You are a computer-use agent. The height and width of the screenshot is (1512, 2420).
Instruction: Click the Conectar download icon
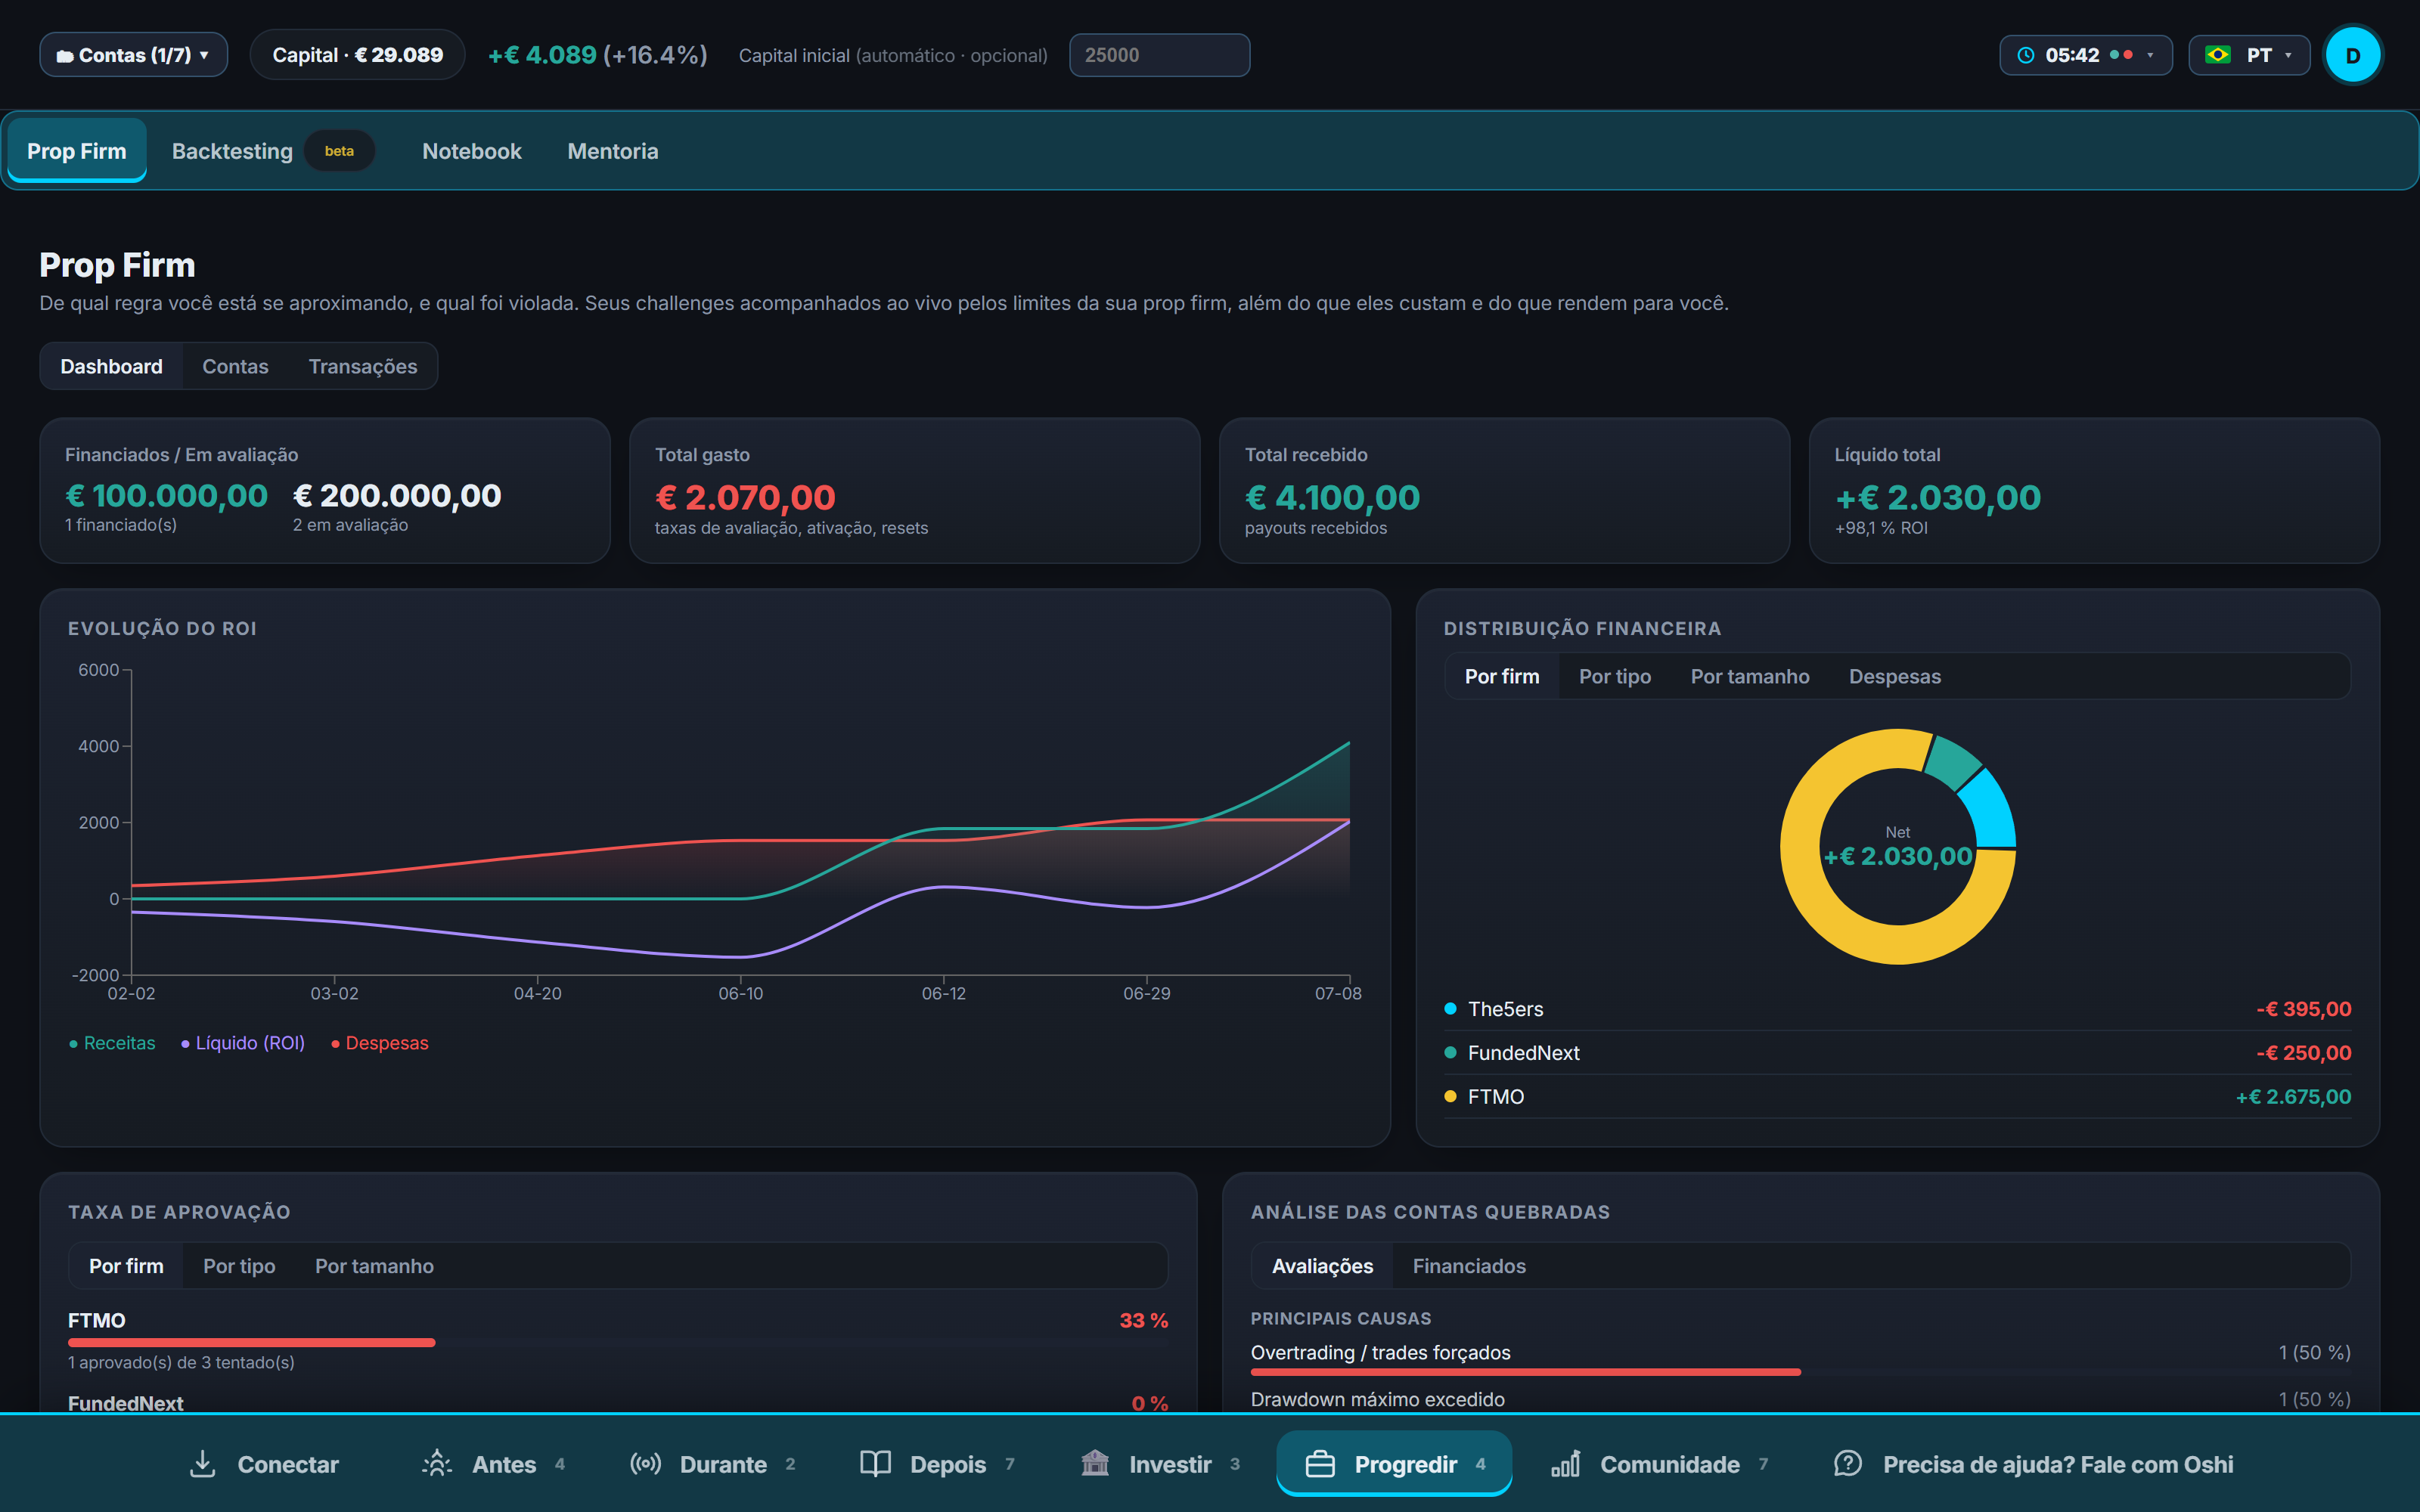click(x=203, y=1464)
